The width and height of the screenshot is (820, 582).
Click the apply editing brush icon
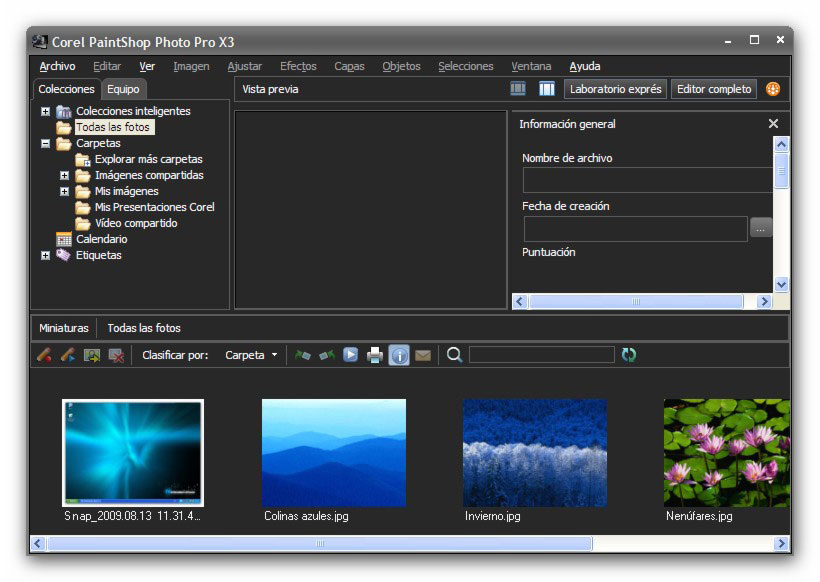[x=68, y=356]
